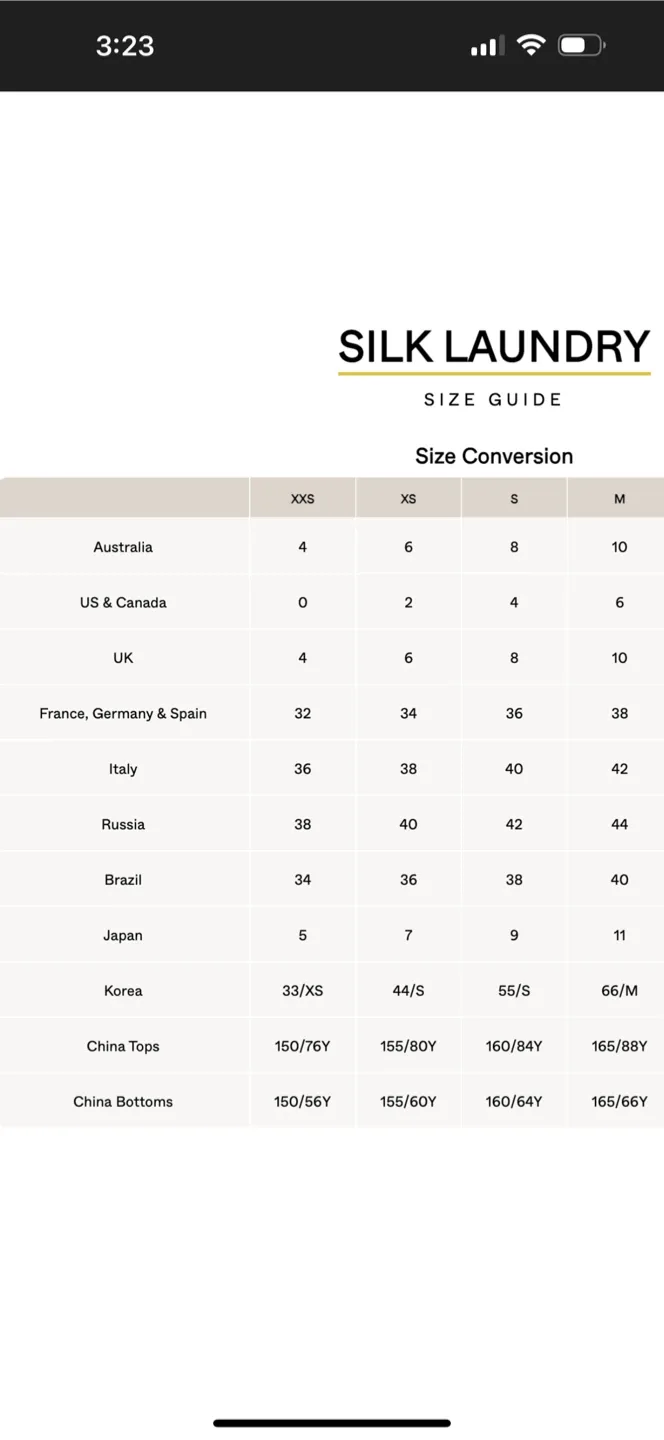Screen dimensions: 664x1440
Task: Tap the M column header
Action: (619, 498)
